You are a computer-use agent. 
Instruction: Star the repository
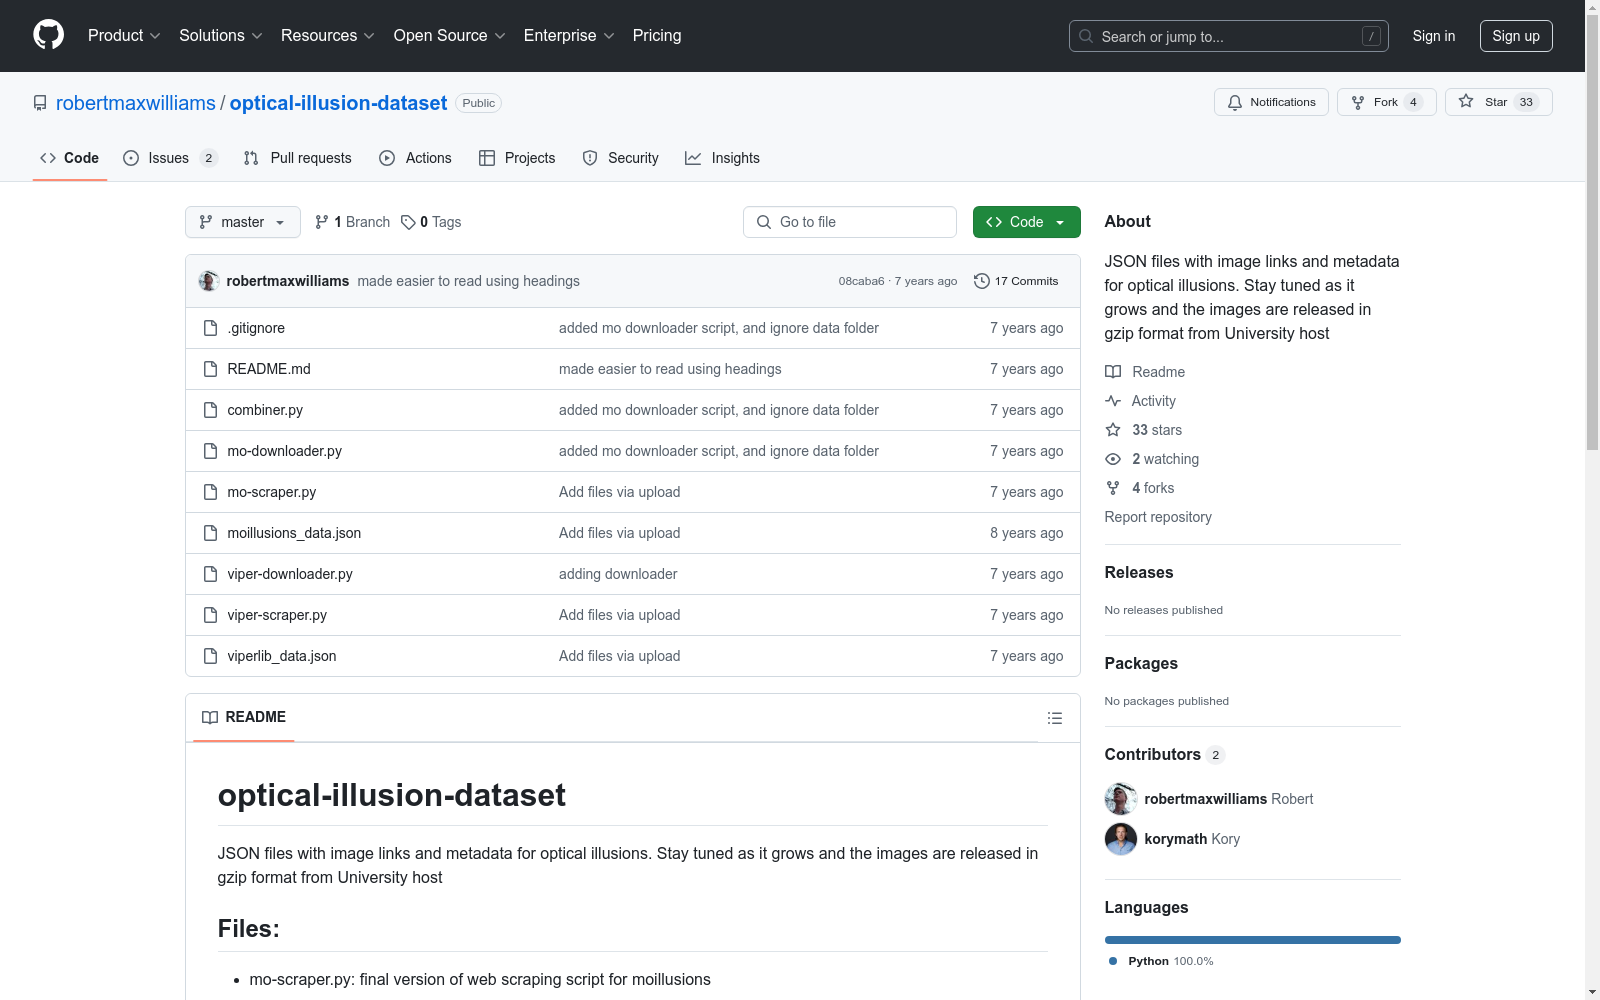(x=1498, y=102)
